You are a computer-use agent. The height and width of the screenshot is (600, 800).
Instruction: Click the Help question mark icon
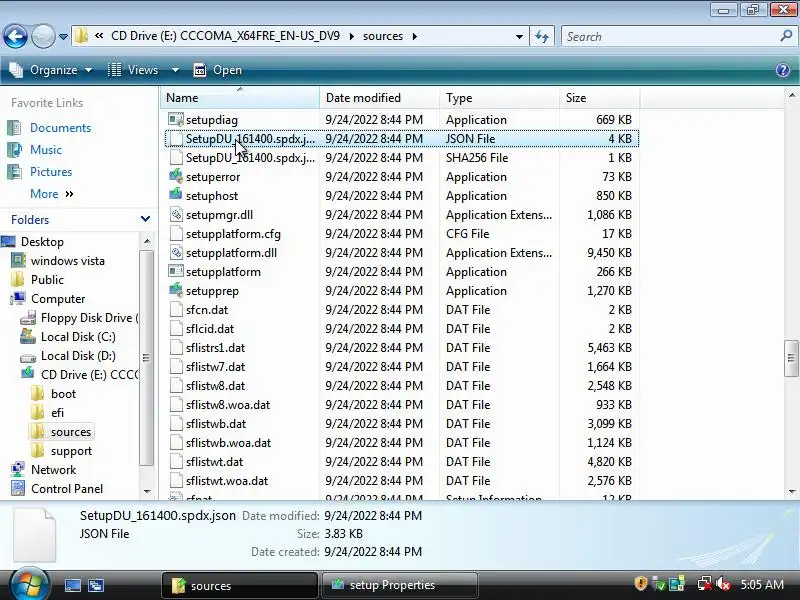(x=782, y=70)
